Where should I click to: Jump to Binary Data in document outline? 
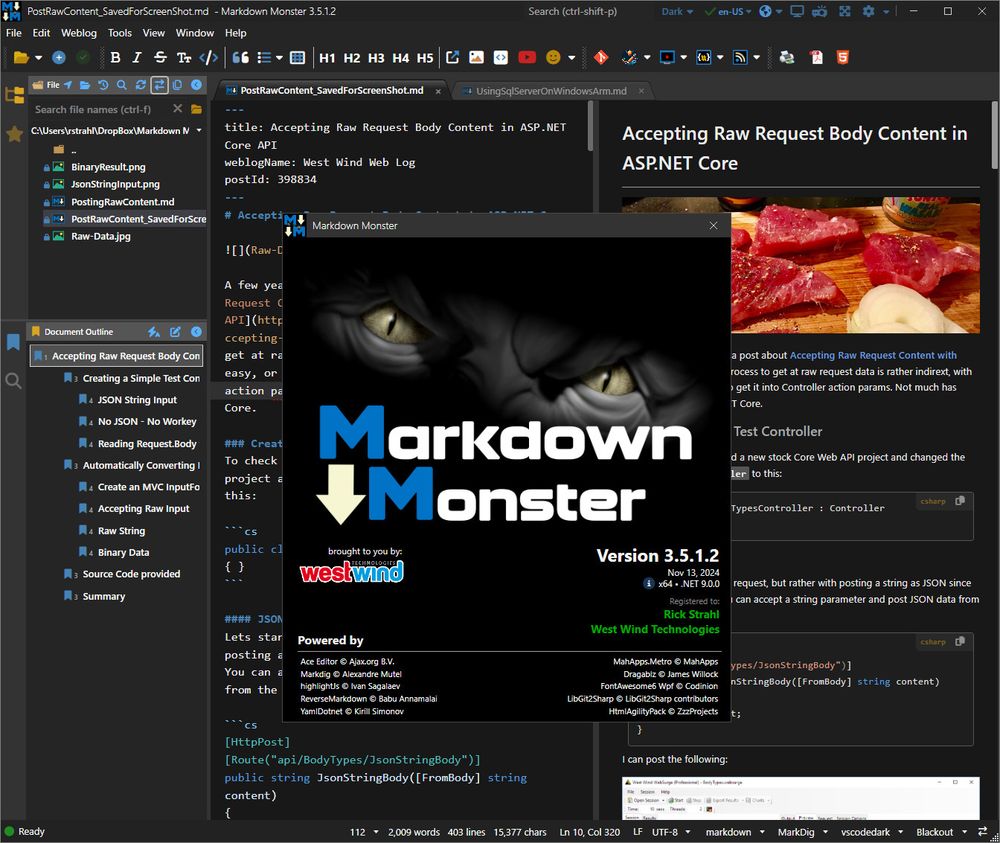[x=123, y=553]
